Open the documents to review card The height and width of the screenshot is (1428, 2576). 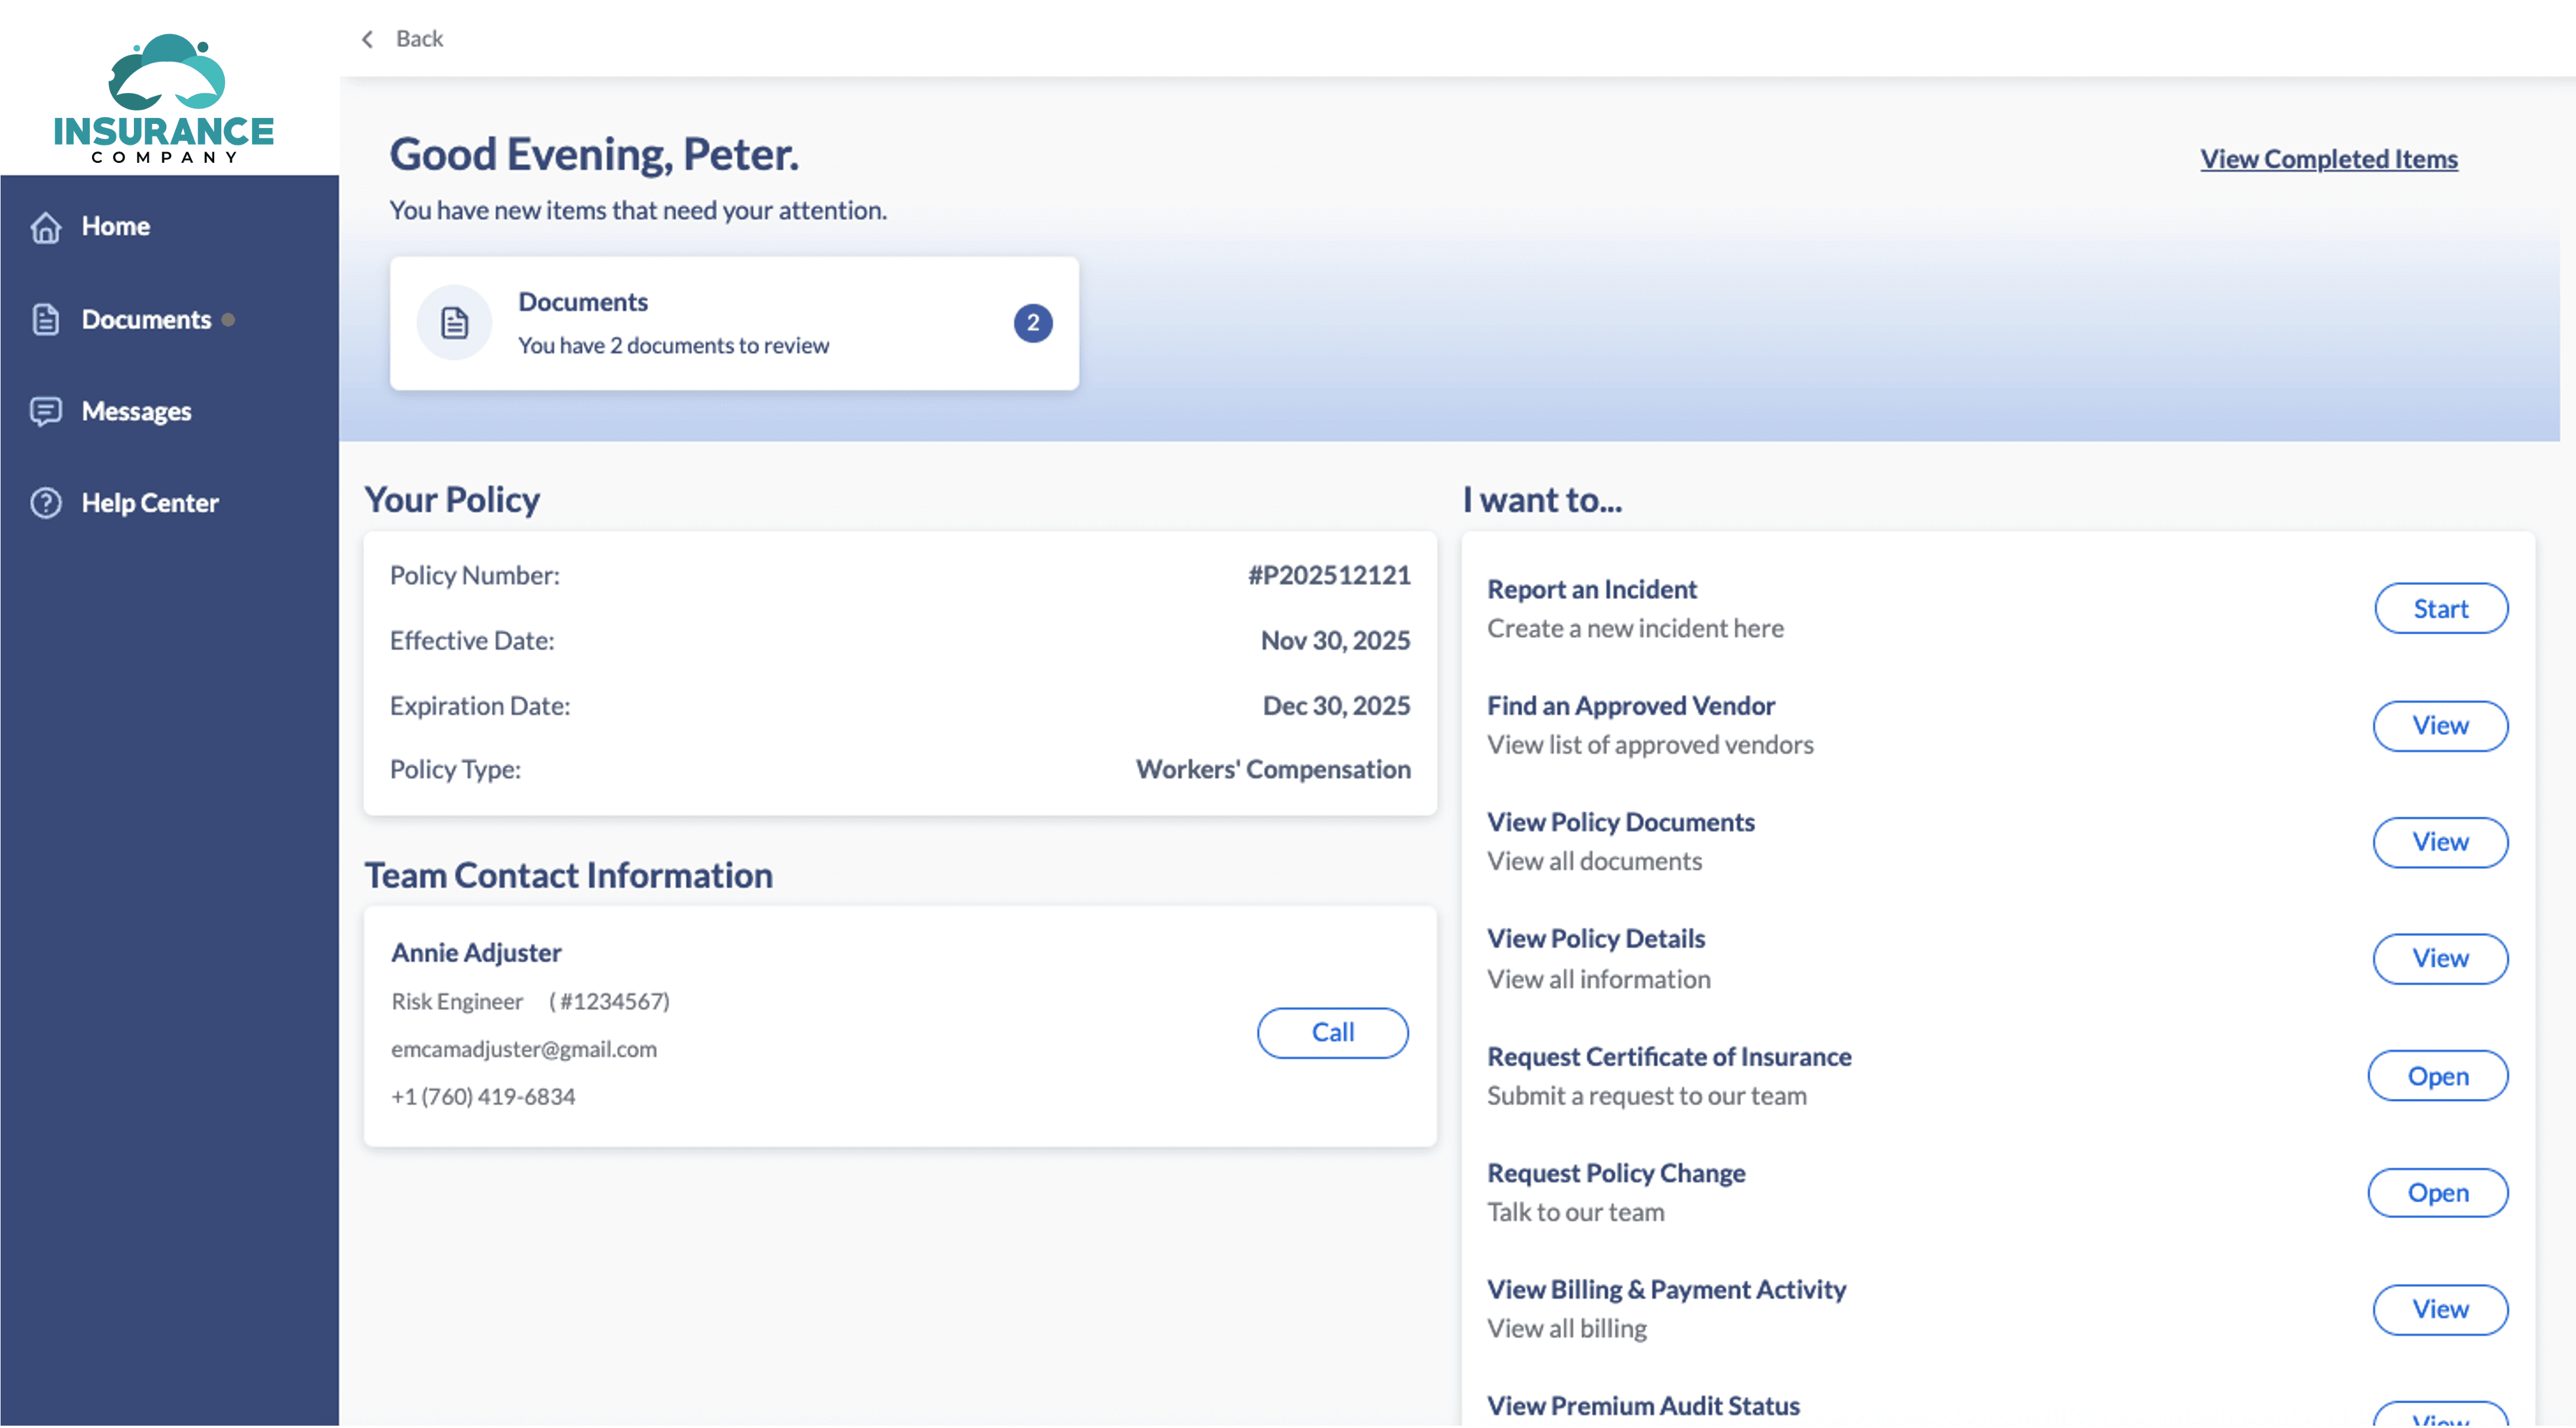pos(734,323)
